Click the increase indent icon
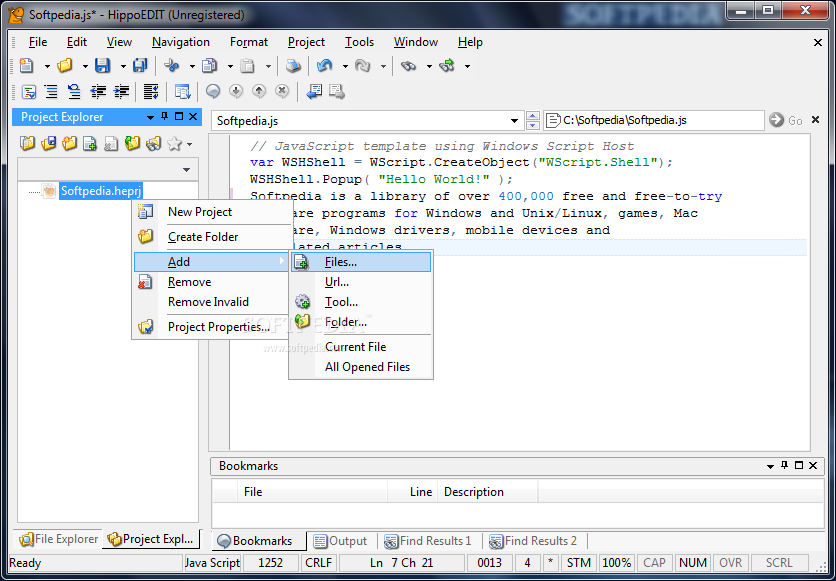Viewport: 836px width, 581px height. click(122, 92)
